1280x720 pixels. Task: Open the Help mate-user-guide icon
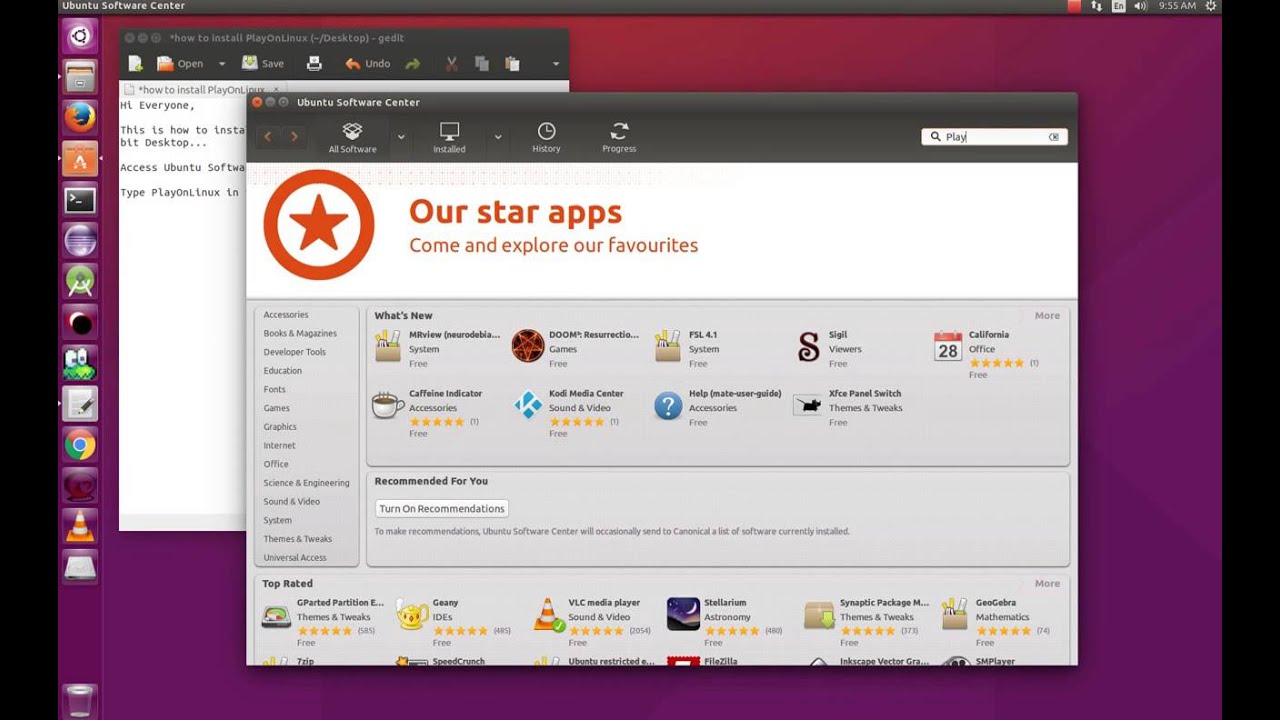pos(668,405)
